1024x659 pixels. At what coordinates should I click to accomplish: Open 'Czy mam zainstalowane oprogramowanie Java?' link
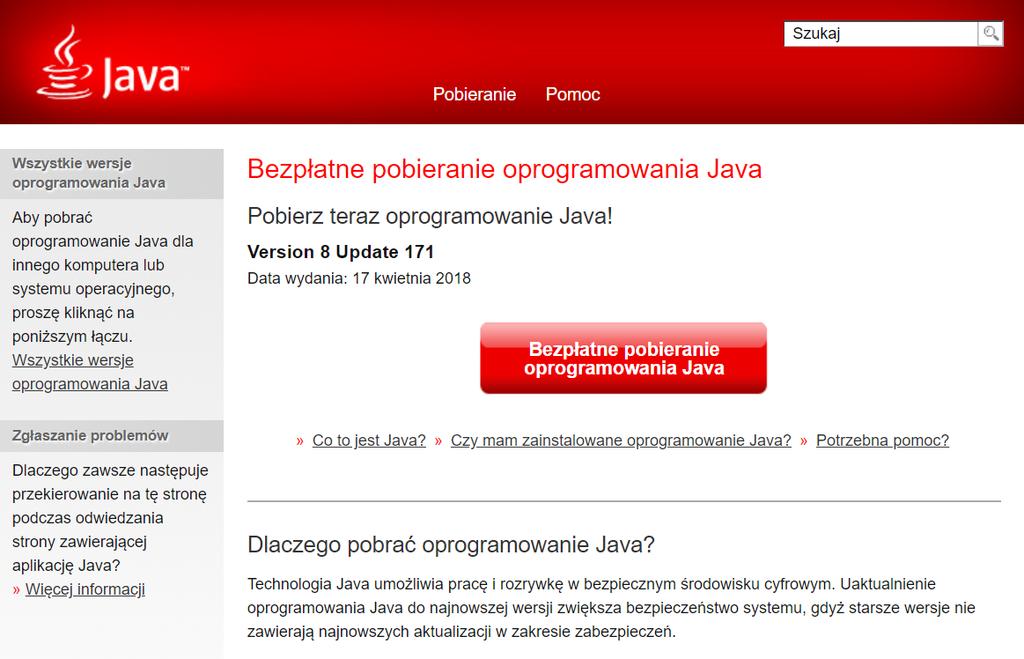pyautogui.click(x=620, y=440)
